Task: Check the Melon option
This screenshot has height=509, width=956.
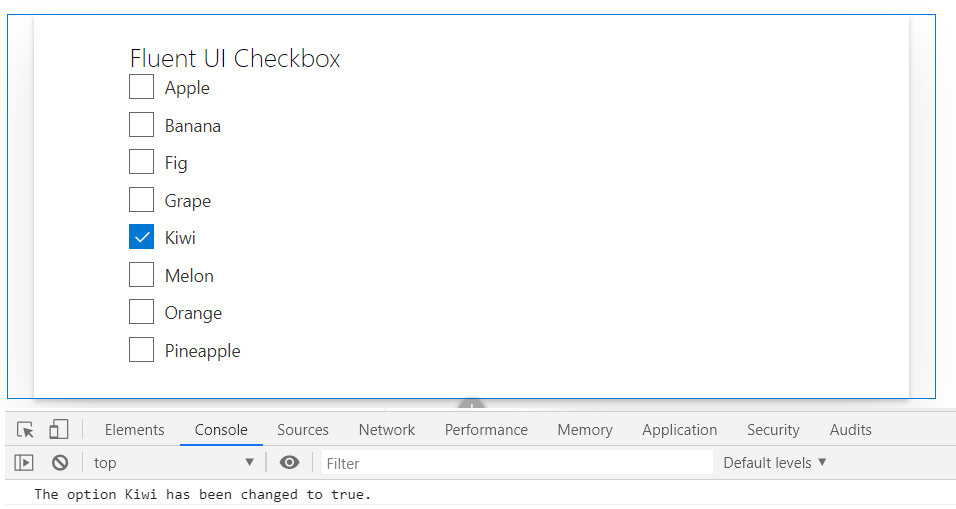Action: pyautogui.click(x=141, y=275)
